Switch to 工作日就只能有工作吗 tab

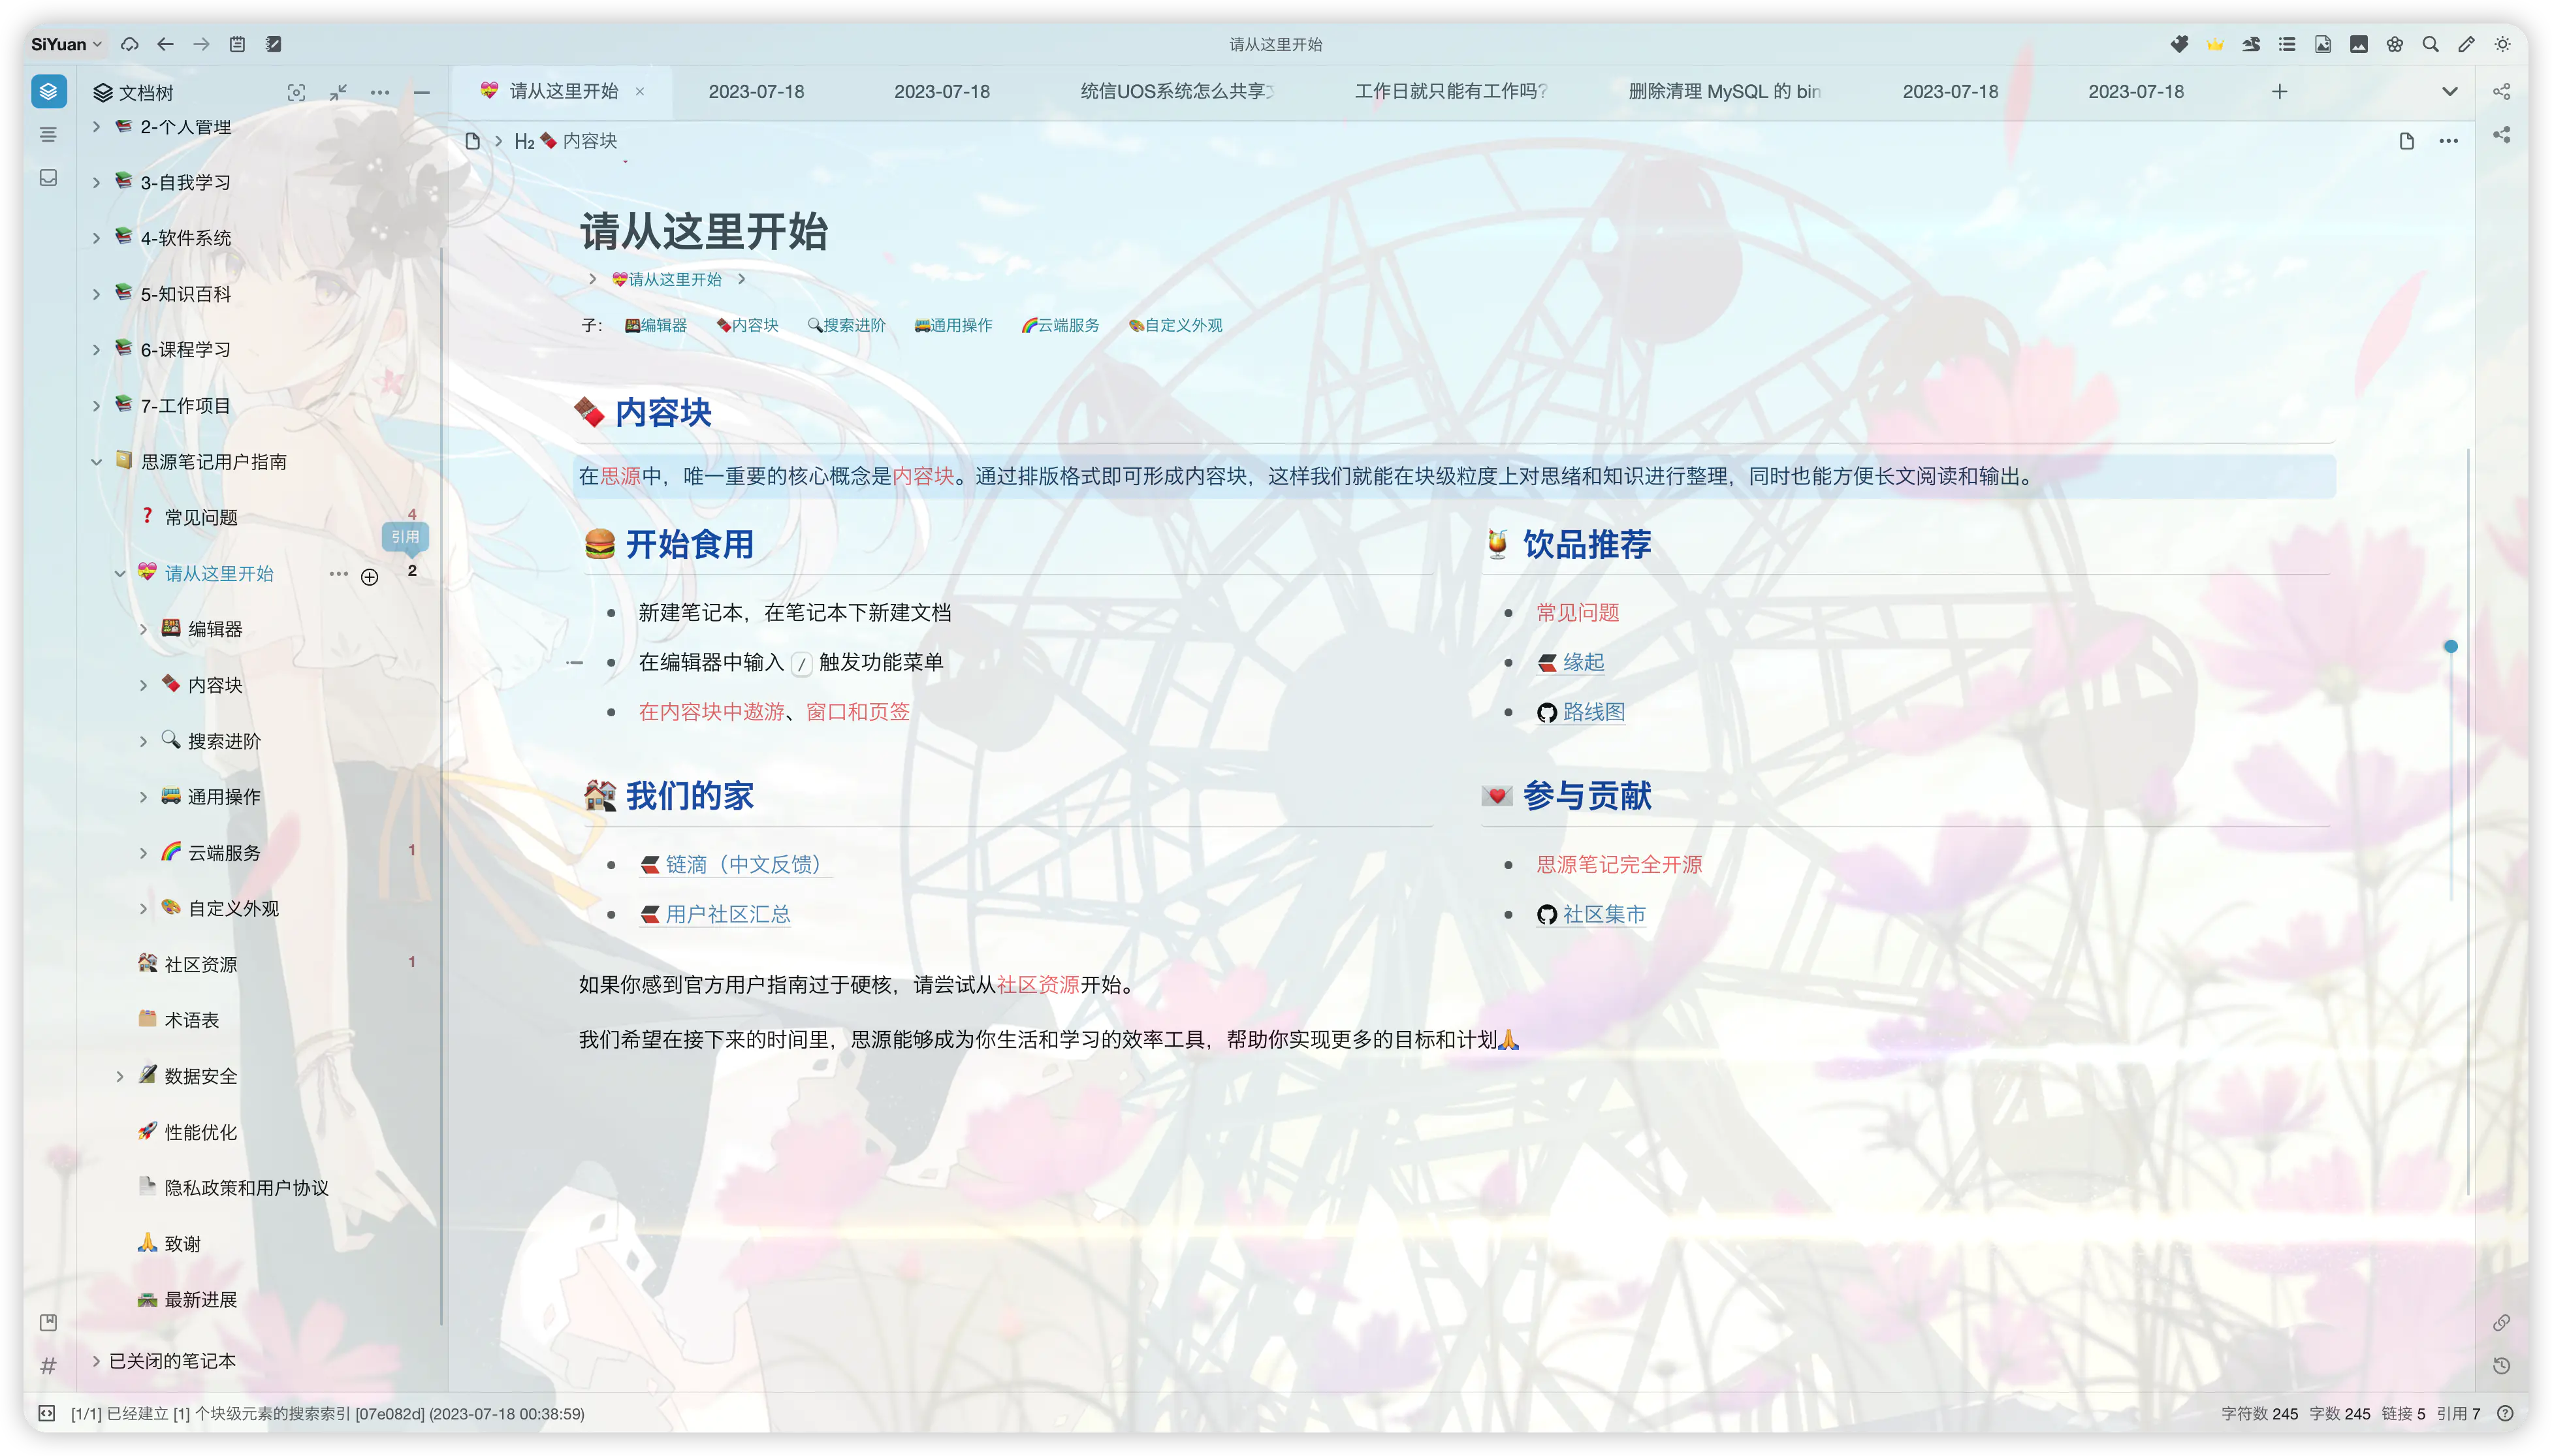[x=1450, y=92]
